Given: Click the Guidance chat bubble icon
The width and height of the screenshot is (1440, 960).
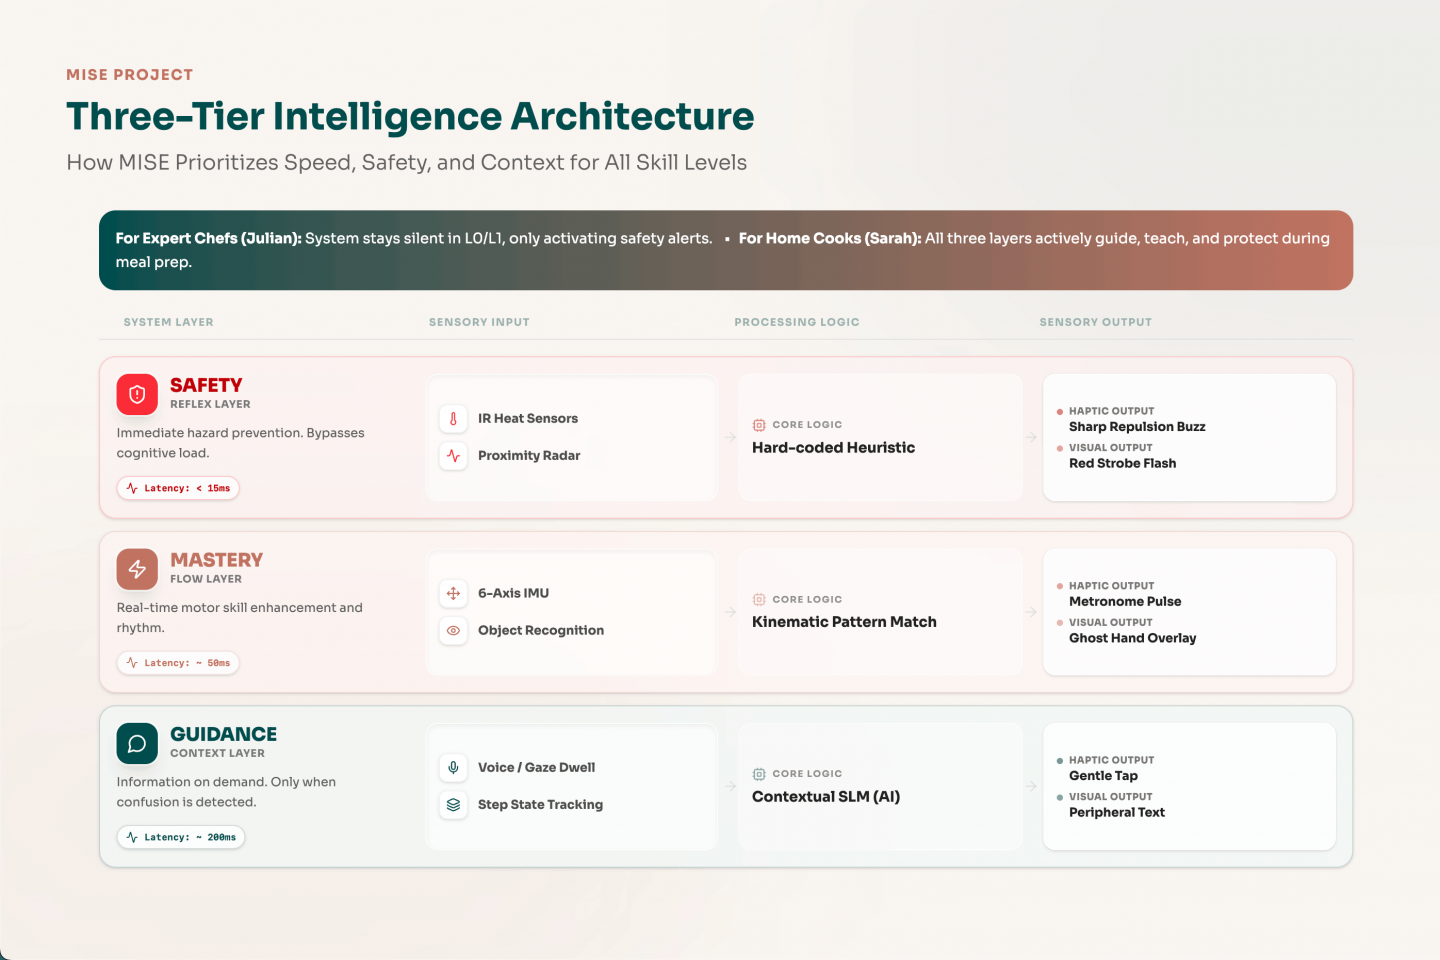Looking at the screenshot, I should (x=137, y=743).
